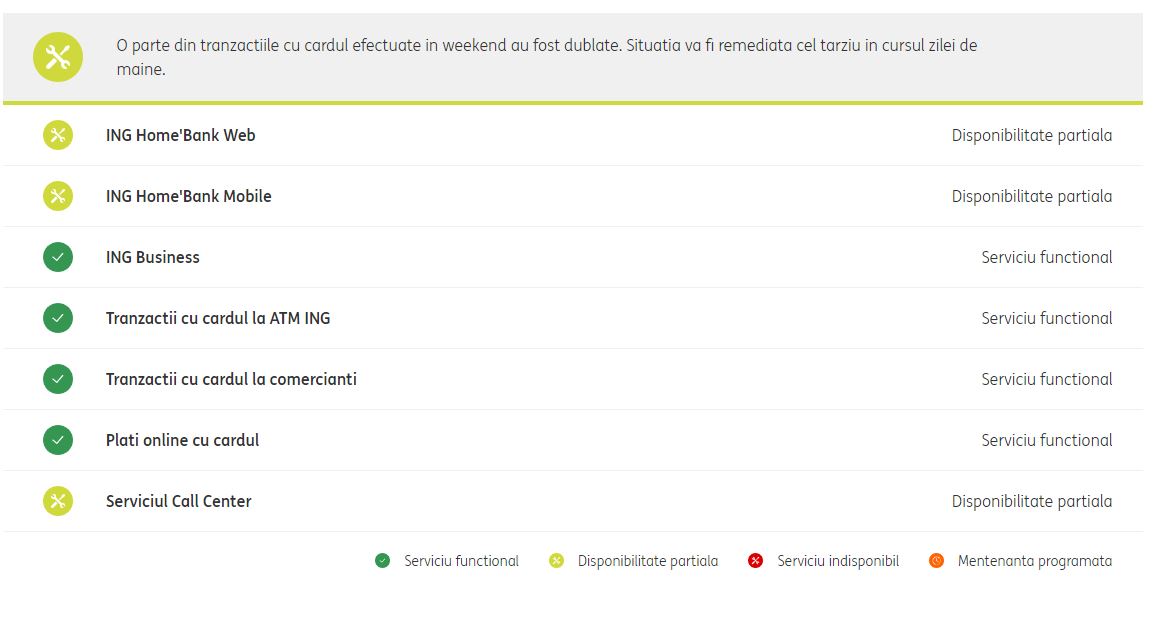Screen dimensions: 1155x617
Task: Click Disponibilitate partiala status for Call Center
Action: click(x=1031, y=501)
